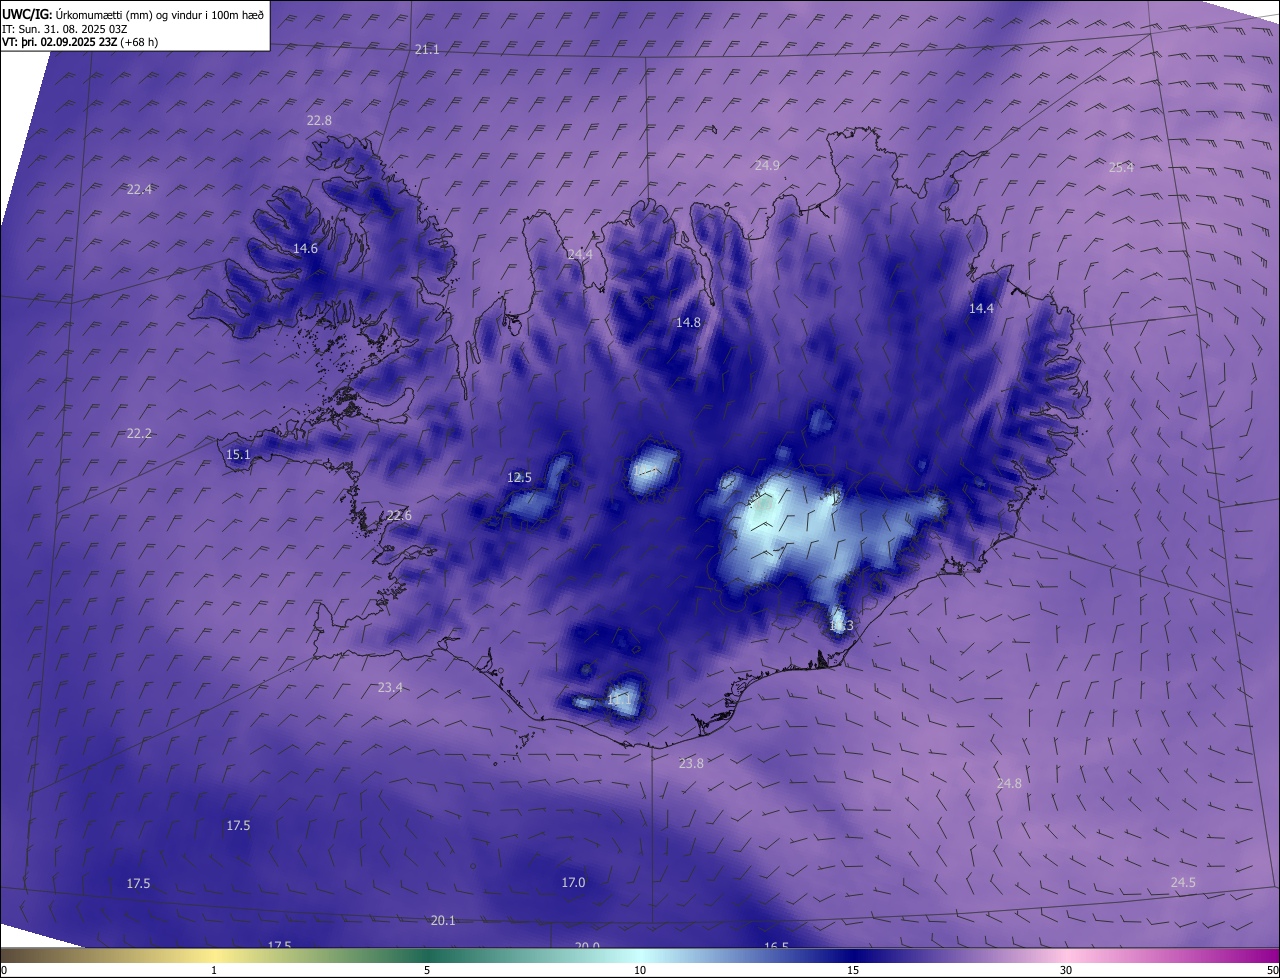Click the 24.9 value label

[x=767, y=165]
